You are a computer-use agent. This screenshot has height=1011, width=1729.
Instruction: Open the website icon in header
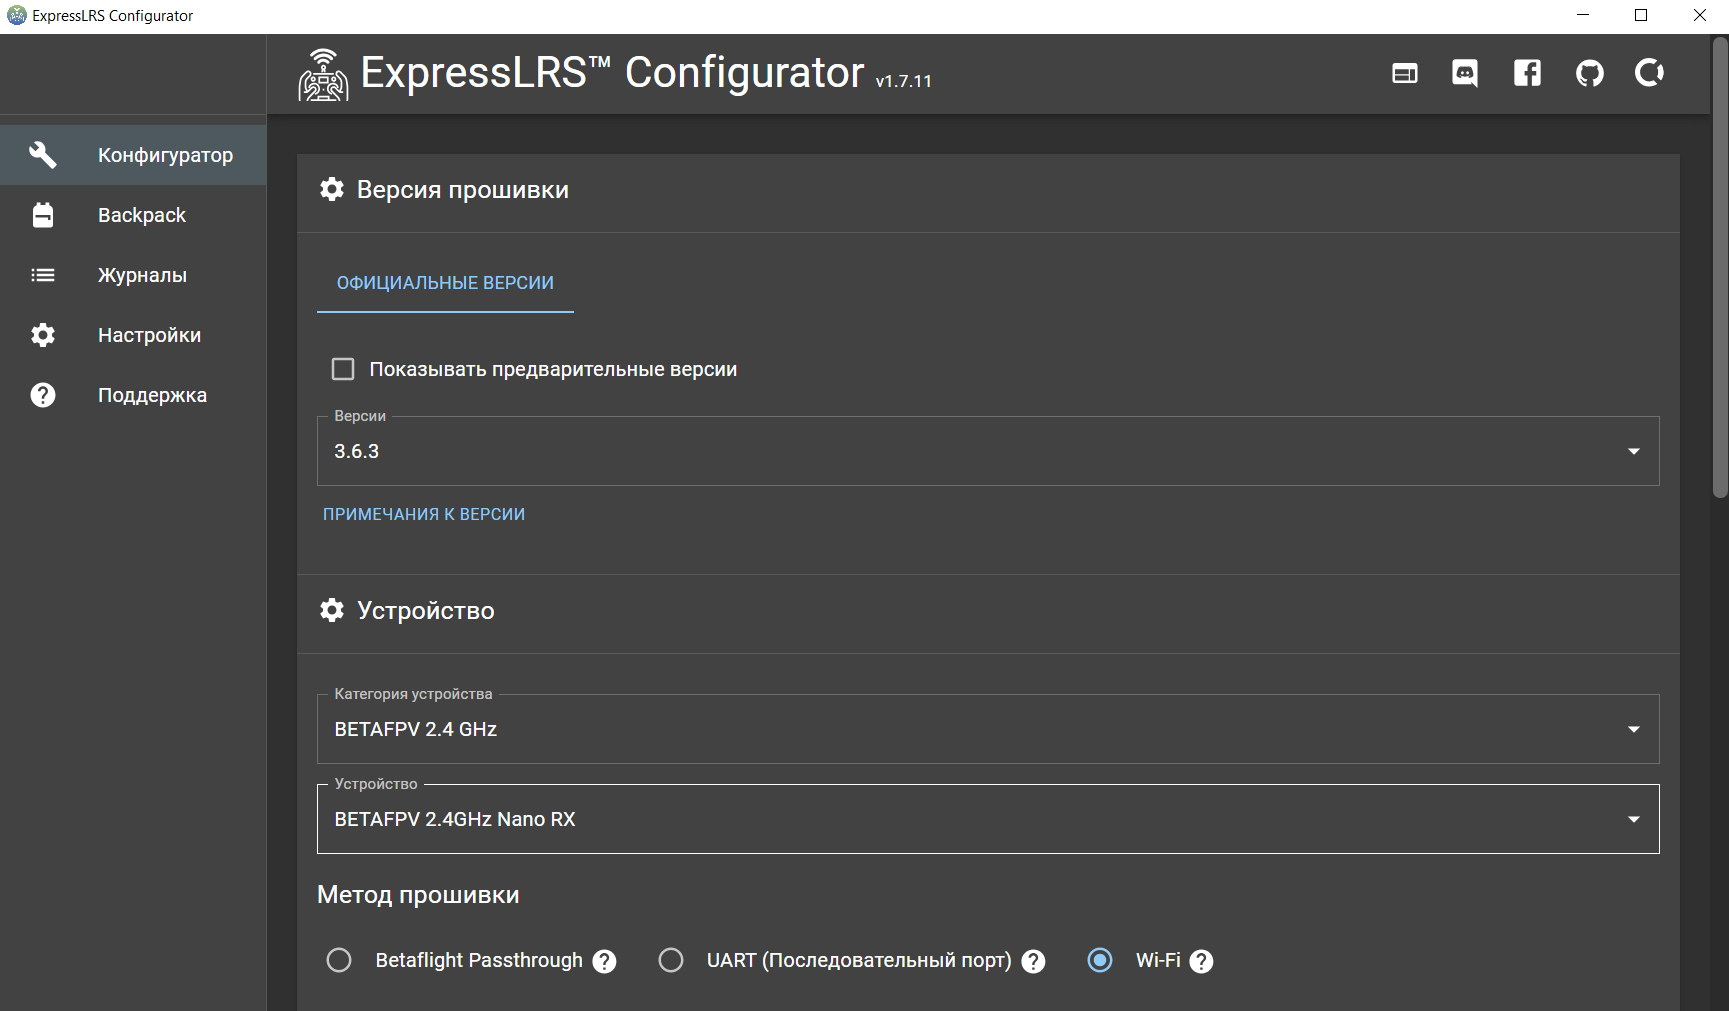tap(1405, 73)
